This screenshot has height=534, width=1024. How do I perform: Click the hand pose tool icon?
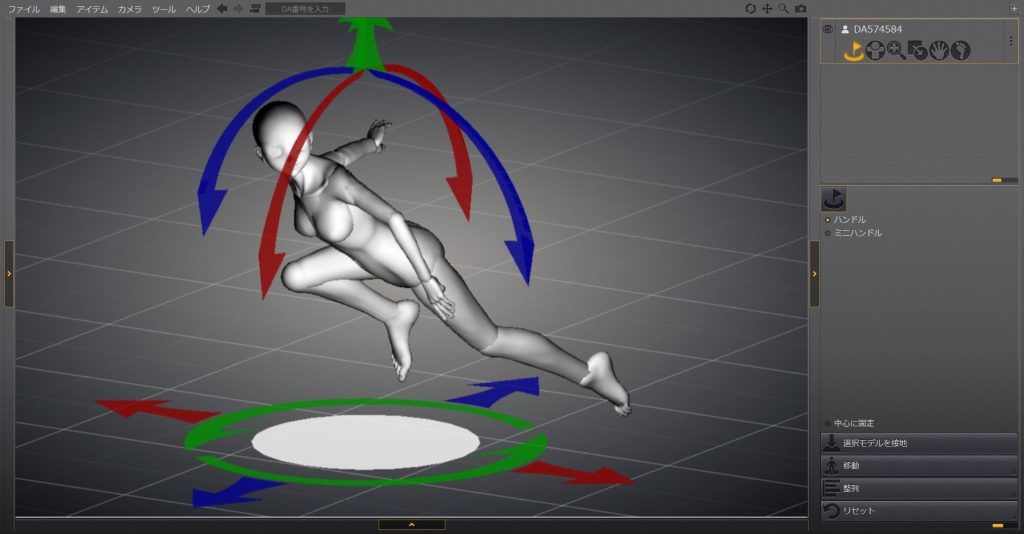pyautogui.click(x=939, y=50)
